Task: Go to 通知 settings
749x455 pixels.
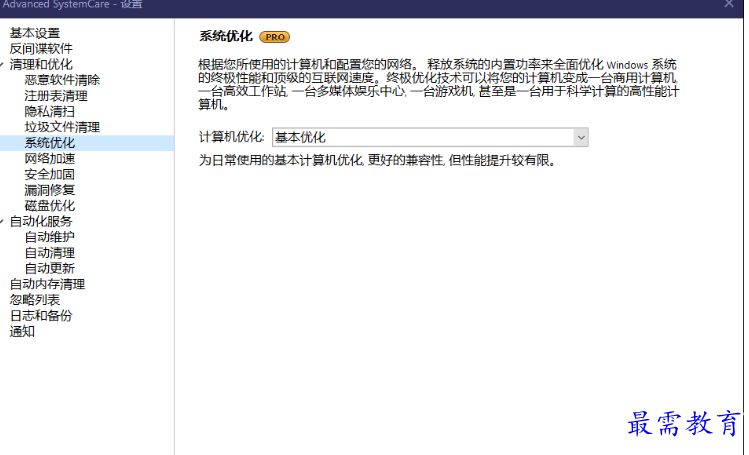Action: (22, 331)
